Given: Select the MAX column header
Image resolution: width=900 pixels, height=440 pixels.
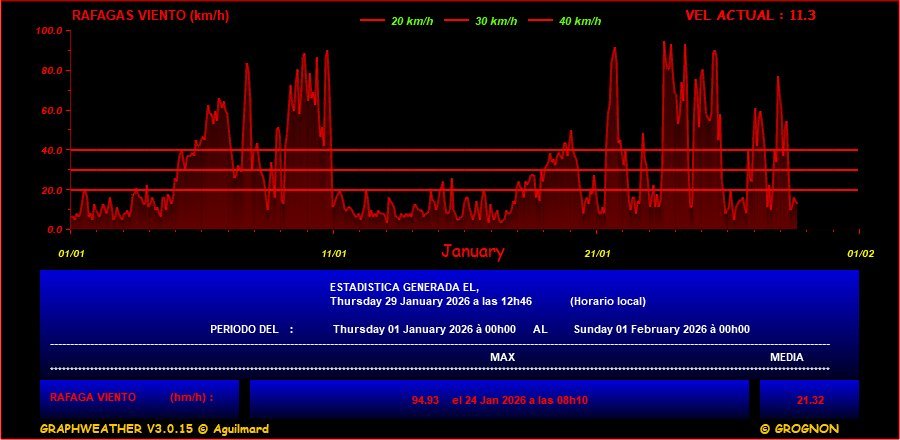Looking at the screenshot, I should coord(502,357).
